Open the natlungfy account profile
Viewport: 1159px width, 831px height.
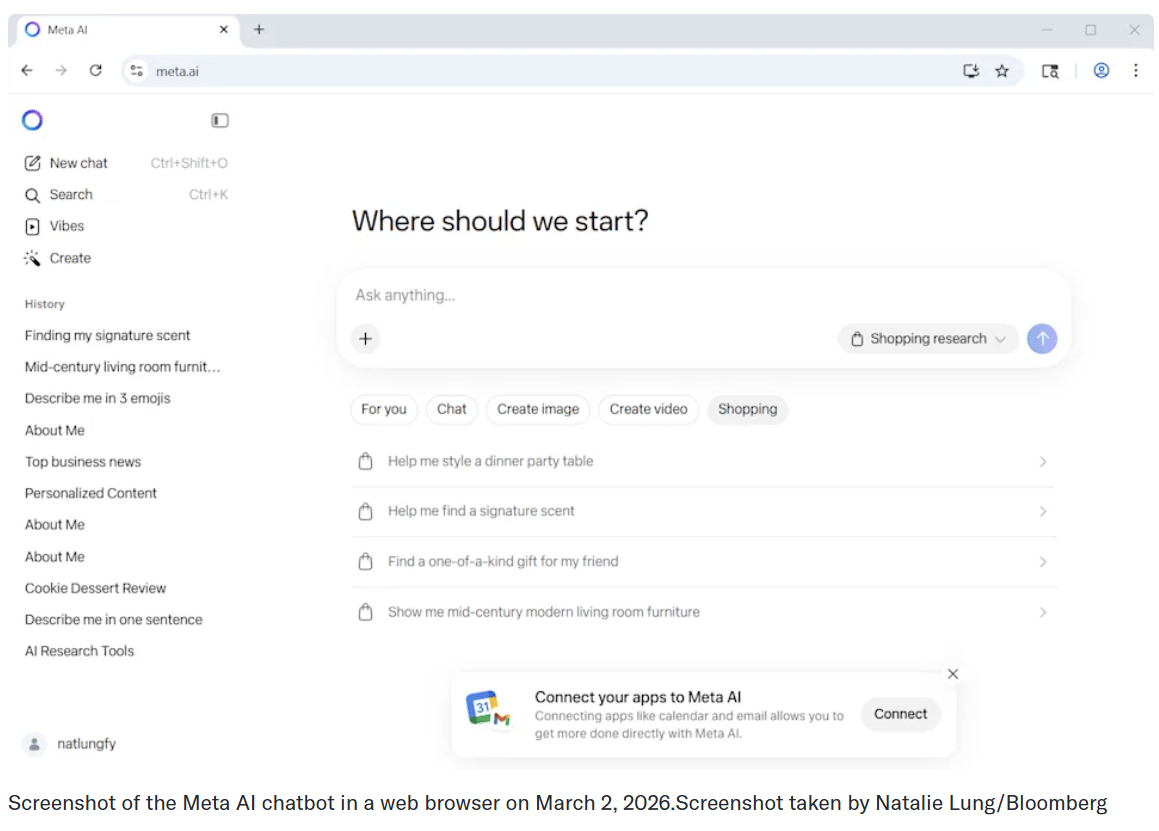click(x=69, y=744)
